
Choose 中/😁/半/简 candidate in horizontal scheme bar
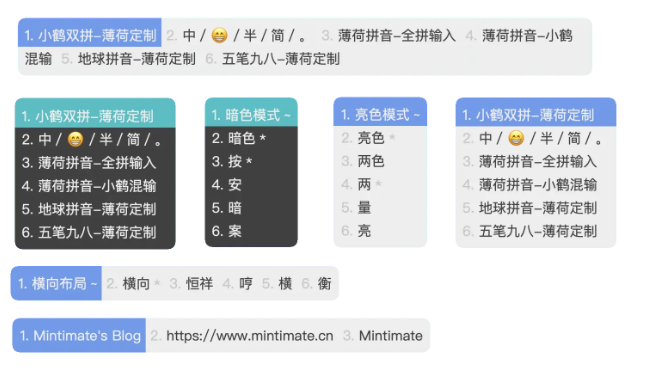point(236,36)
